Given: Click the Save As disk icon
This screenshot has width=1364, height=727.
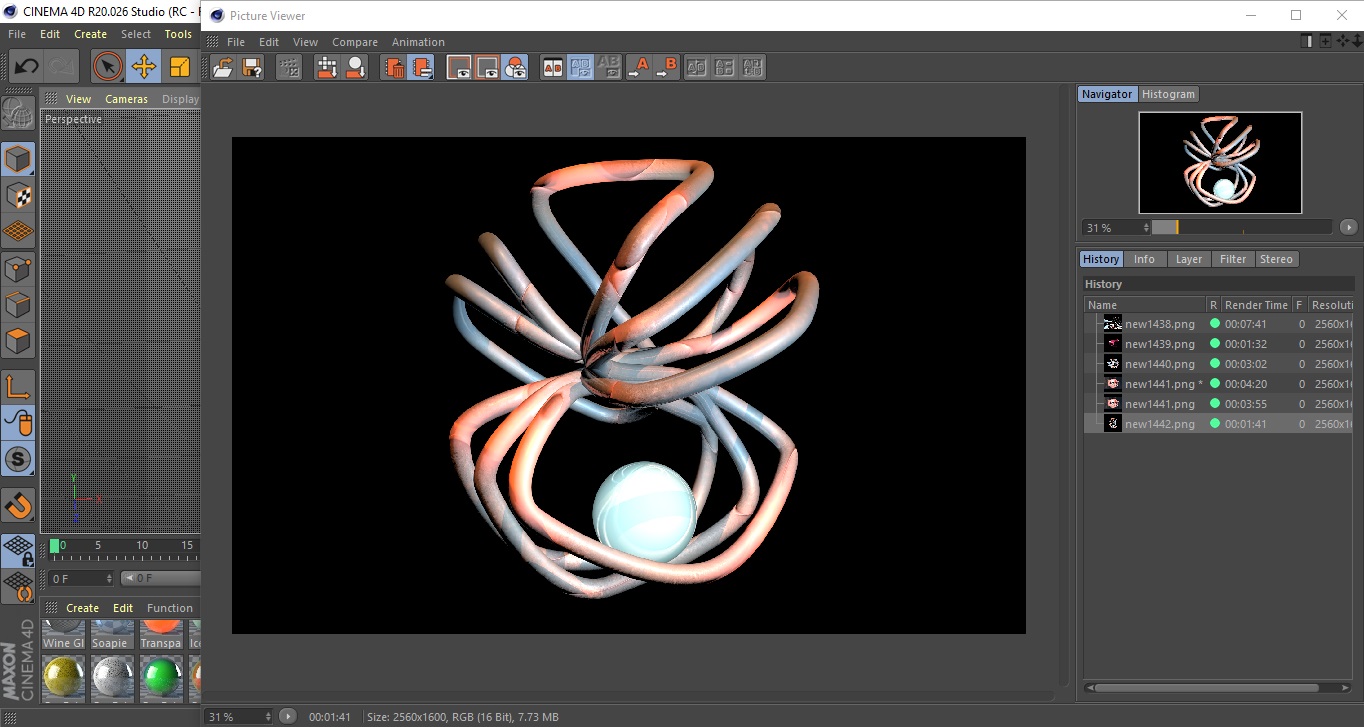Looking at the screenshot, I should pos(252,67).
